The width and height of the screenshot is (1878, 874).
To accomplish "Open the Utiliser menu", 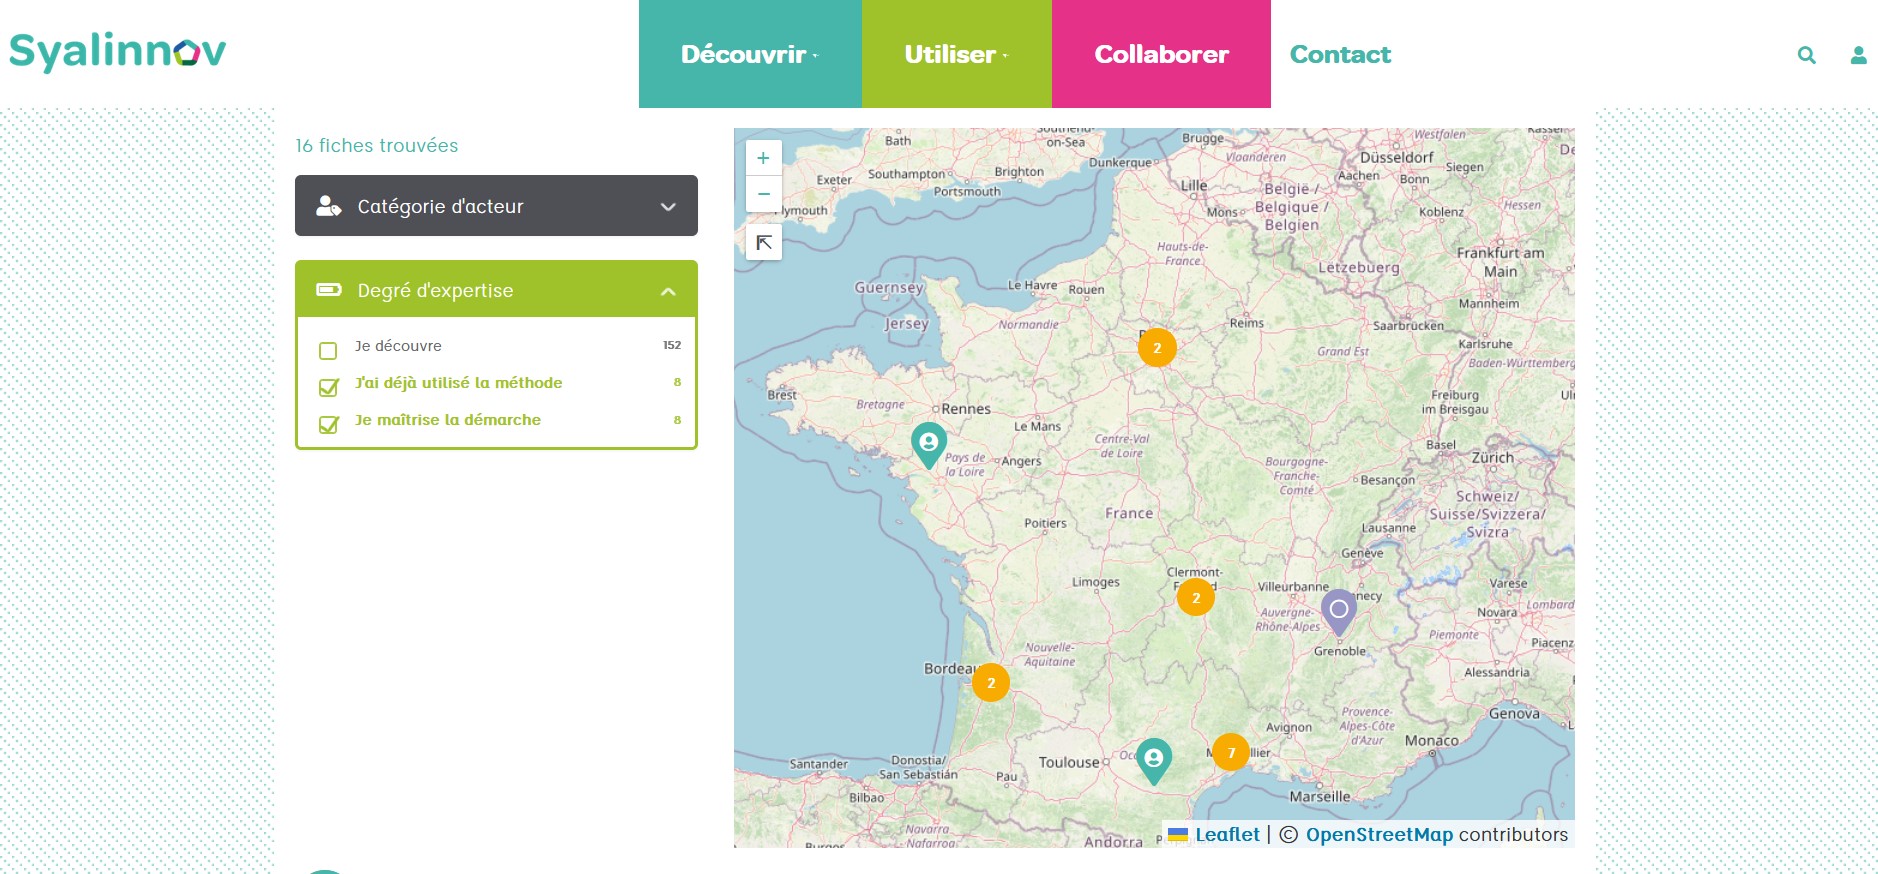I will 956,54.
